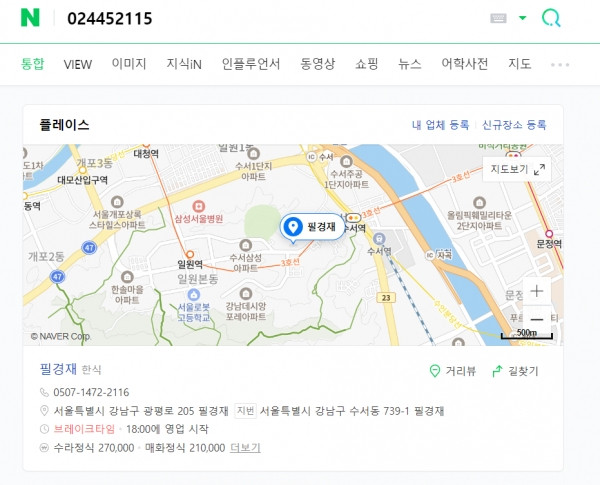Open the 어학사전 tab
This screenshot has width=600, height=485.
coord(465,64)
